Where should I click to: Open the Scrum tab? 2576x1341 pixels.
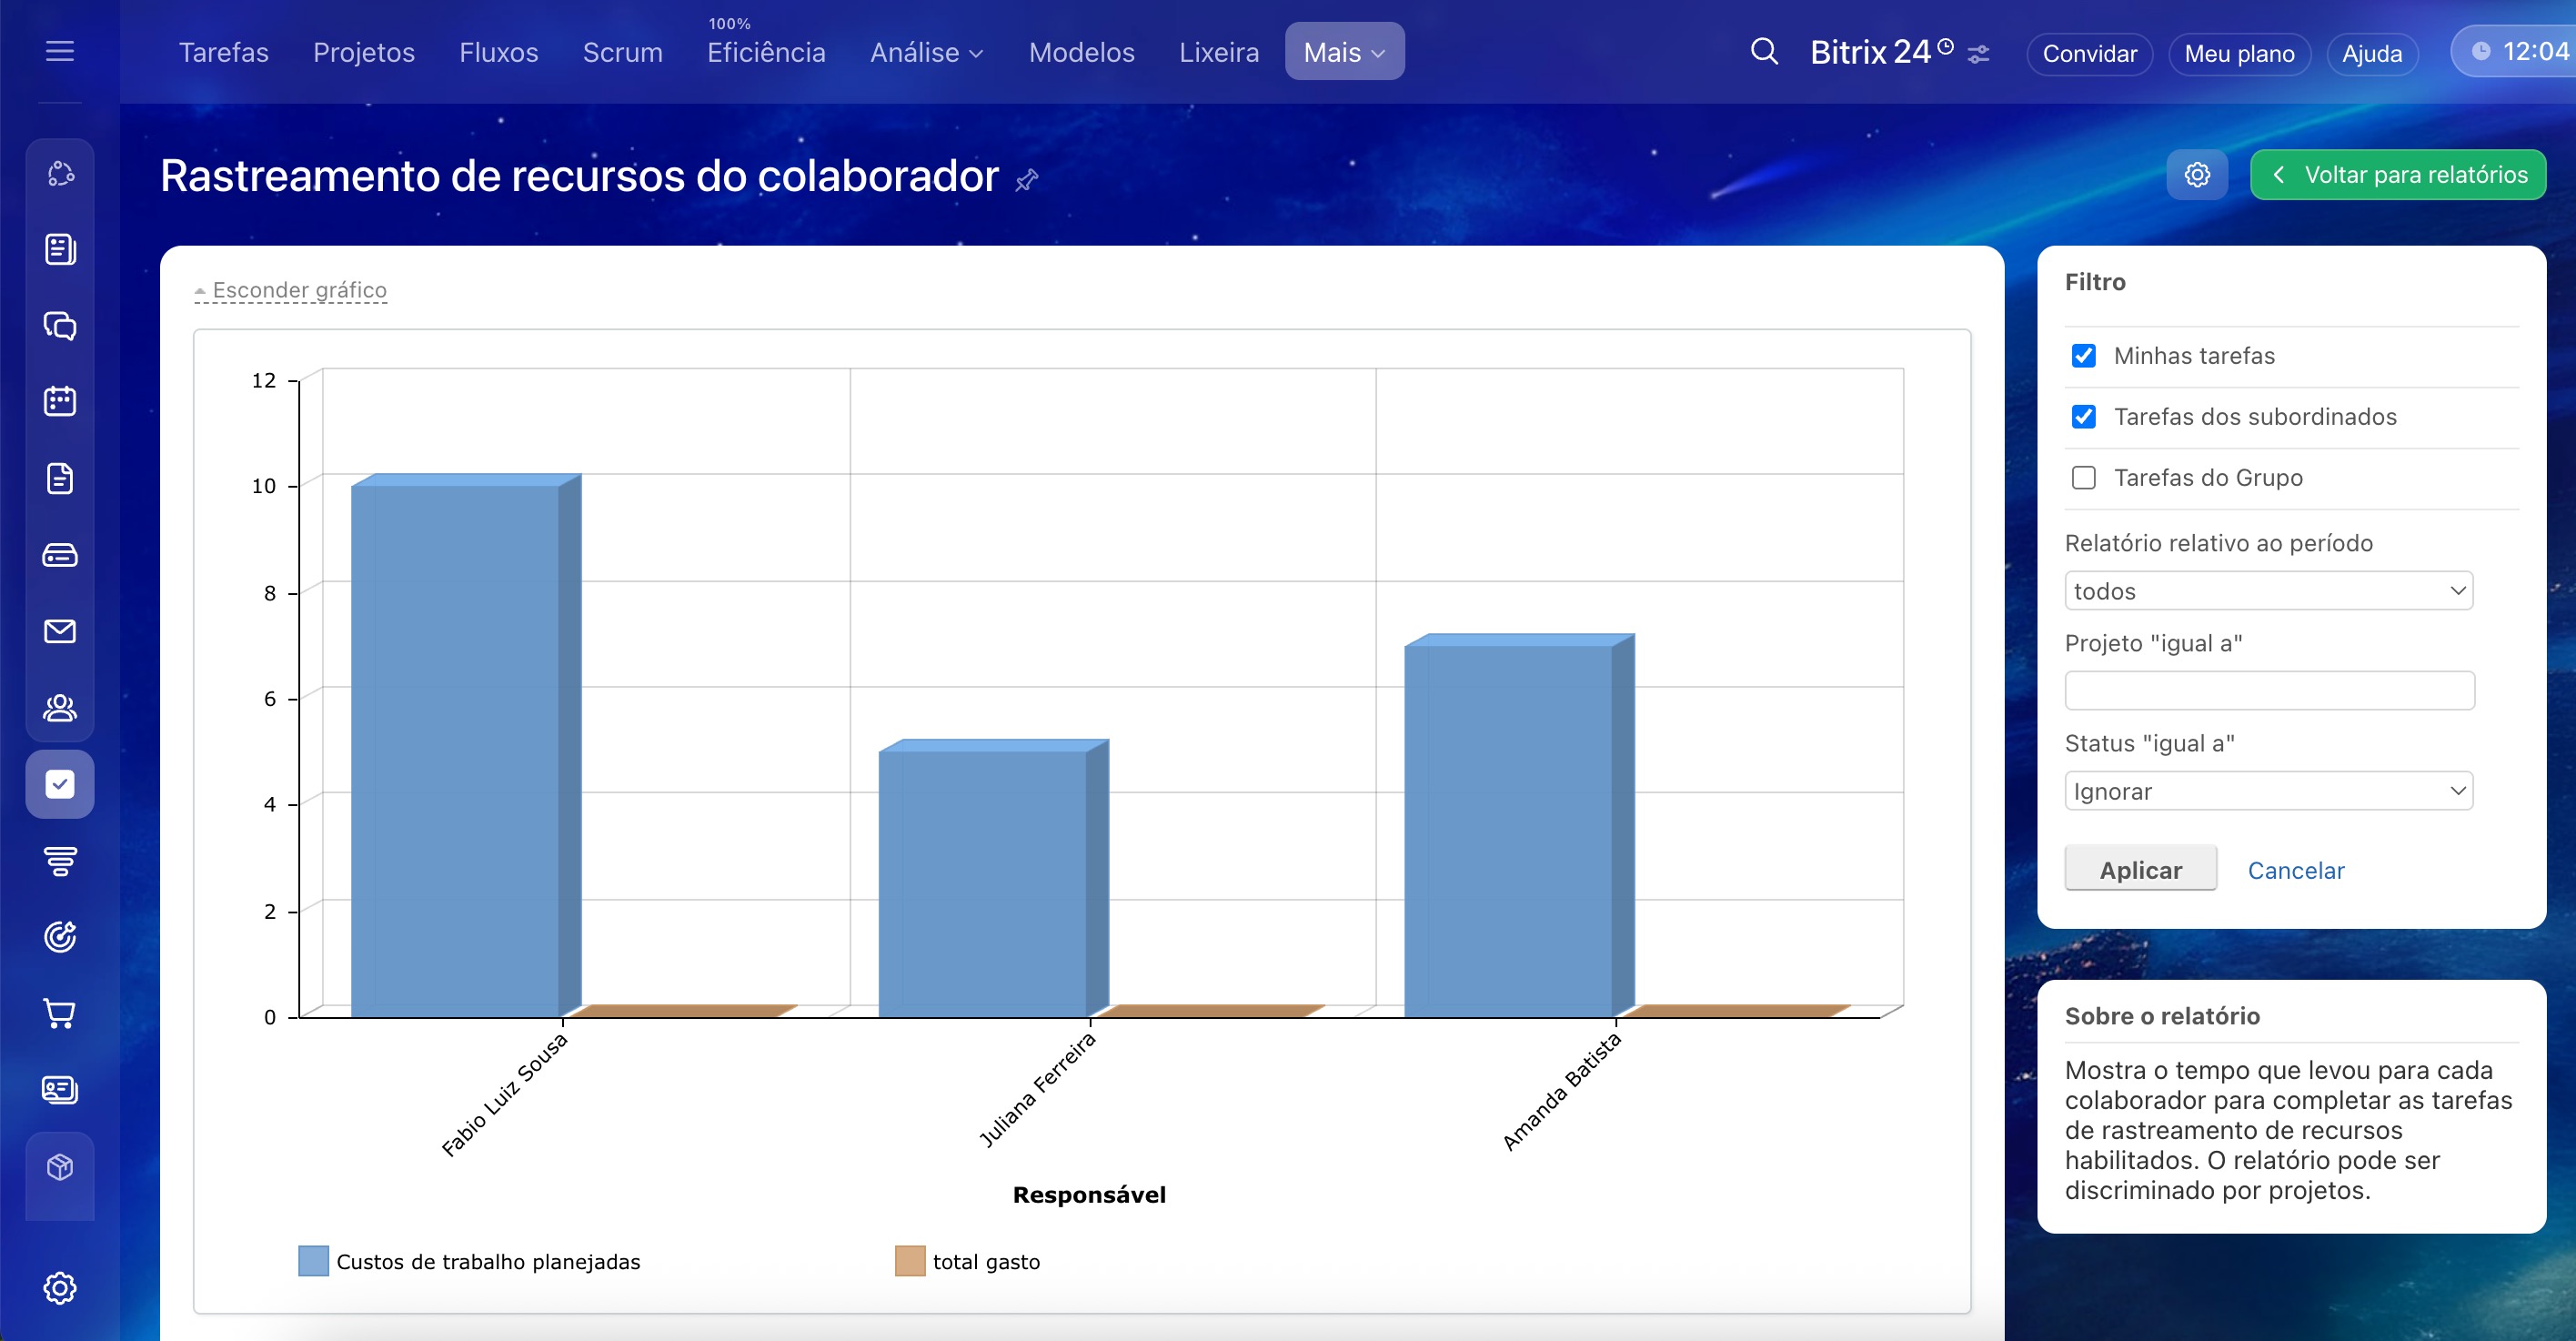pos(622,52)
